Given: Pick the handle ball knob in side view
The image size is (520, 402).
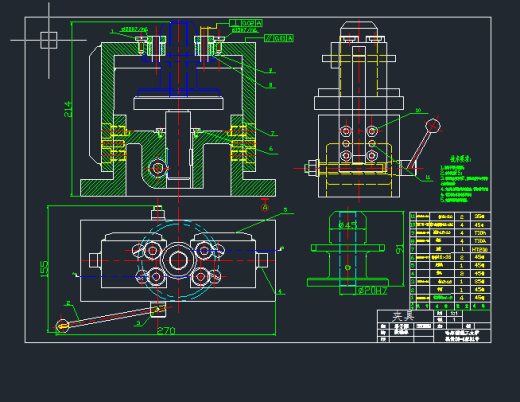Looking at the screenshot, I should (x=433, y=126).
